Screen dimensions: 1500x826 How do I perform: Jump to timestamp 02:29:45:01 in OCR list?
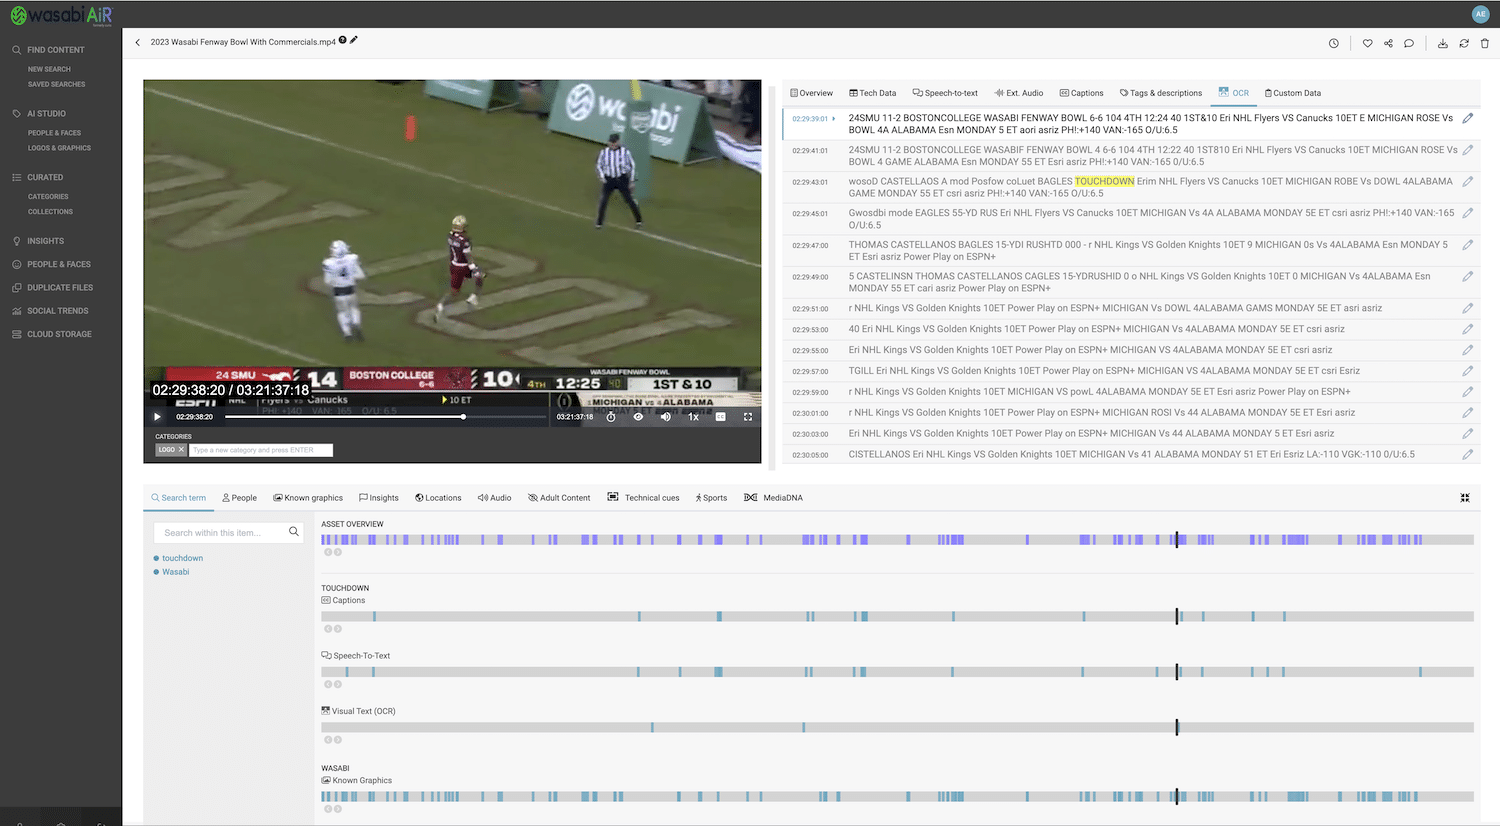[x=810, y=214]
